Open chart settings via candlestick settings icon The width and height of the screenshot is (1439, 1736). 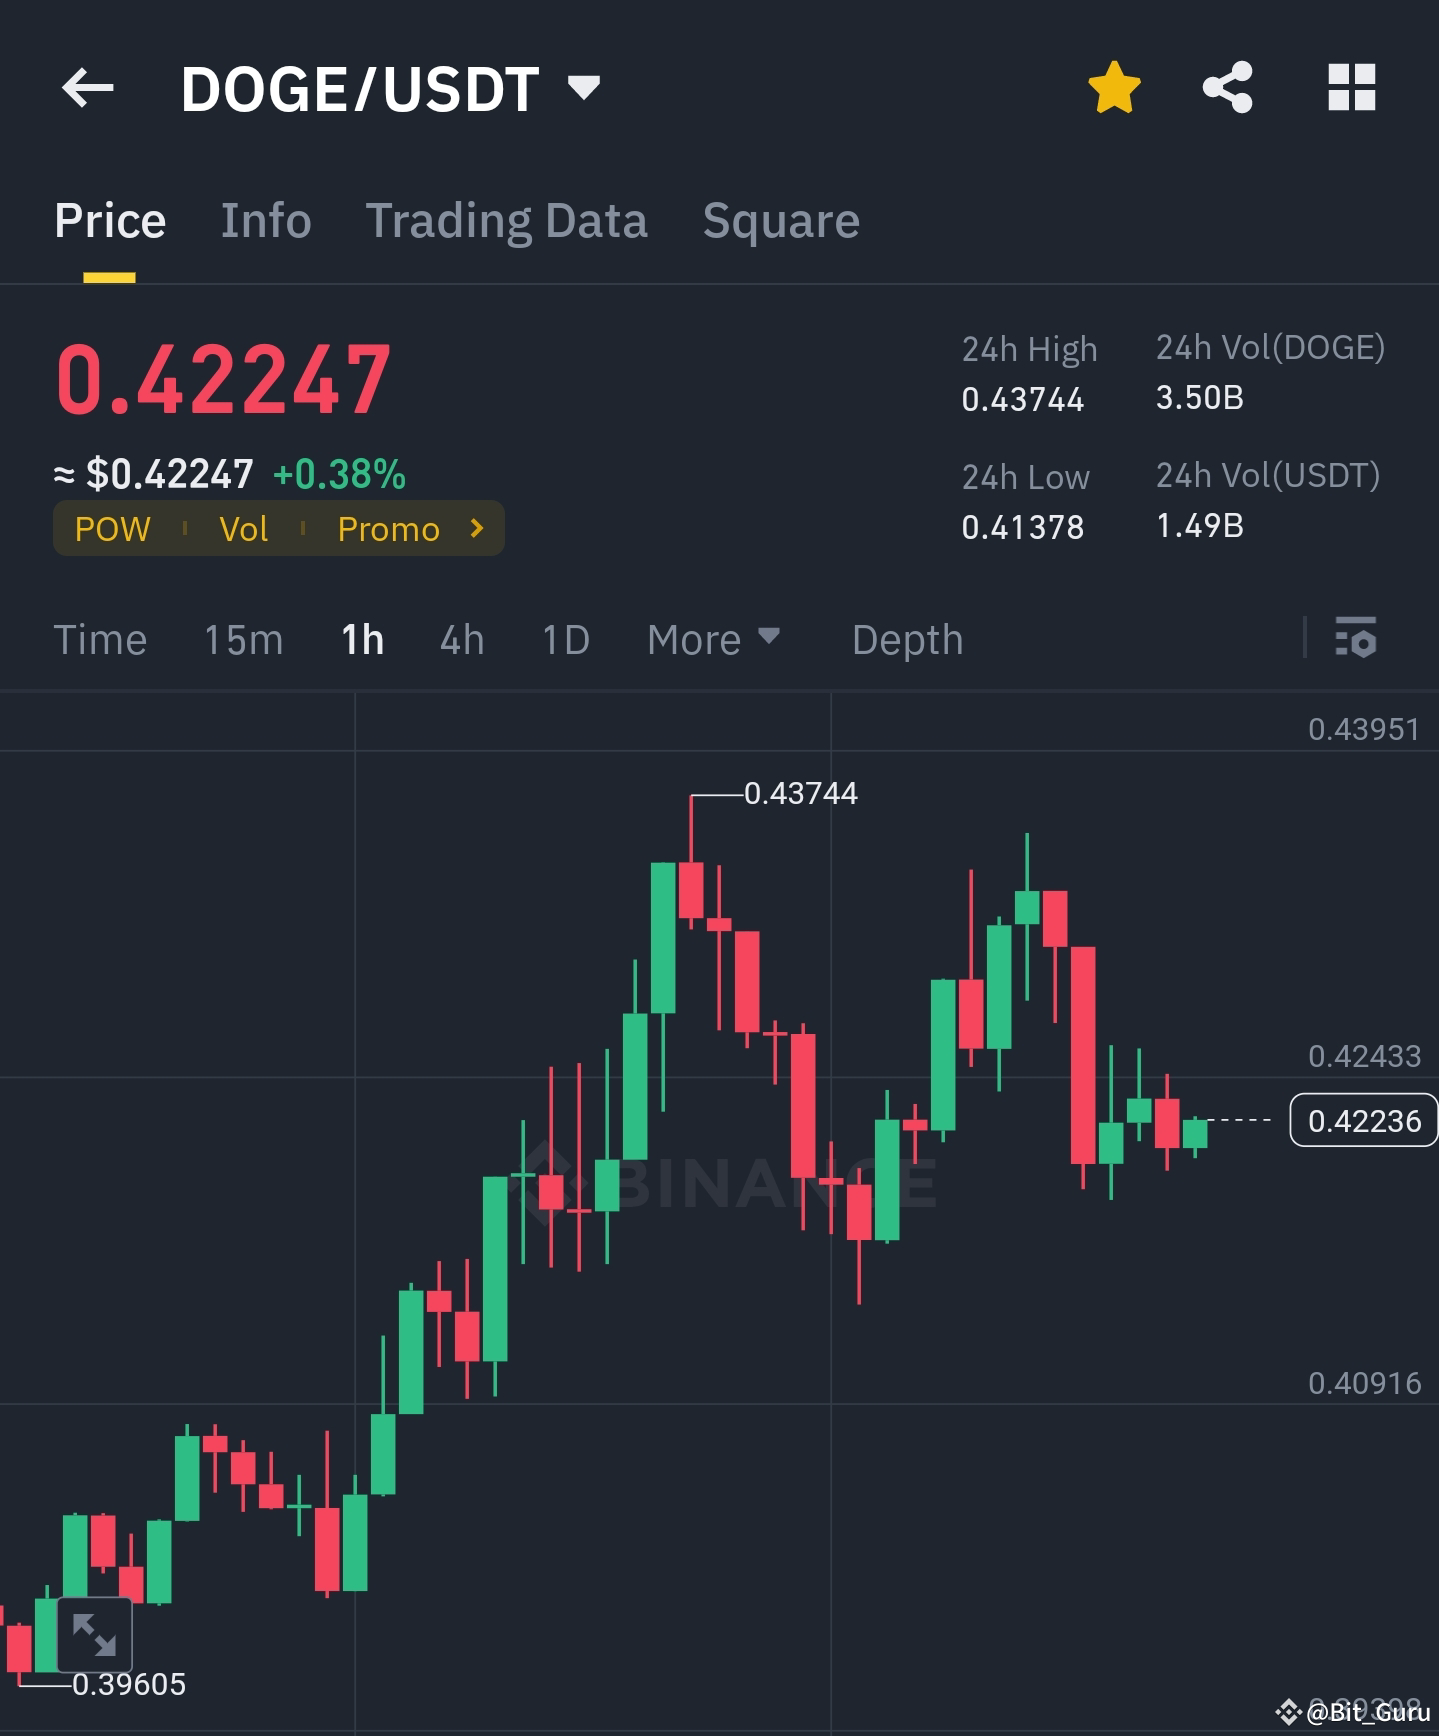[1357, 639]
